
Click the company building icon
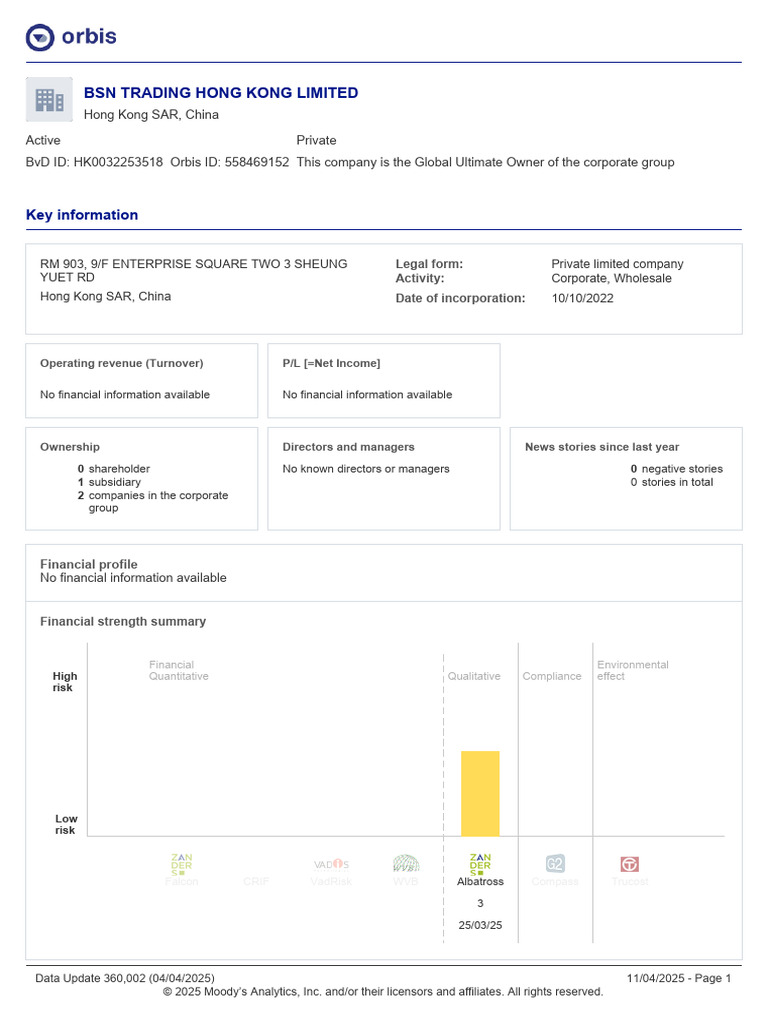pos(49,100)
